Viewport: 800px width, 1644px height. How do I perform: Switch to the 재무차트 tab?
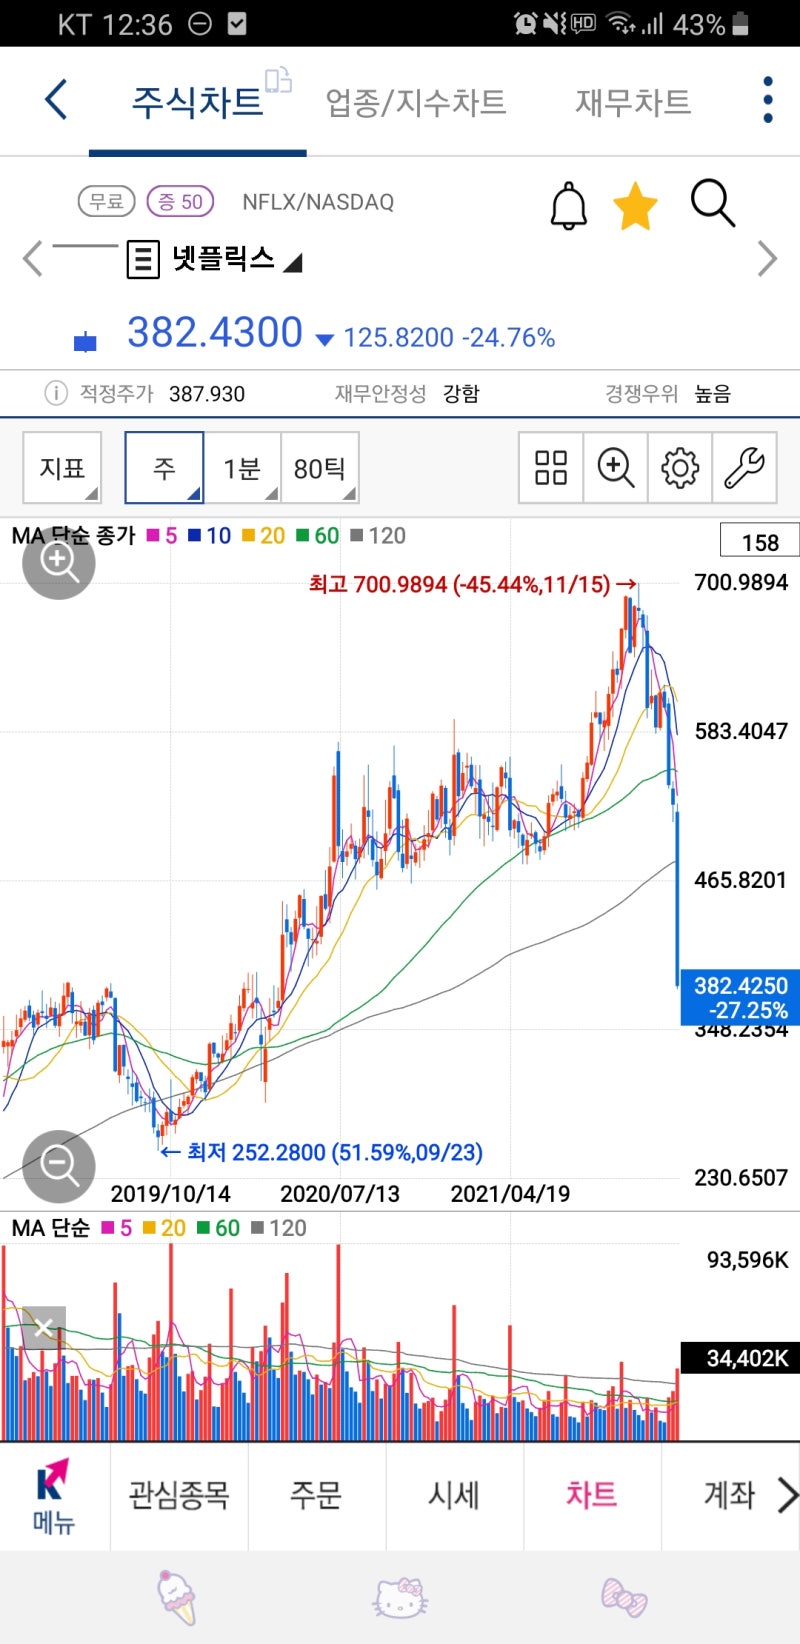click(633, 102)
